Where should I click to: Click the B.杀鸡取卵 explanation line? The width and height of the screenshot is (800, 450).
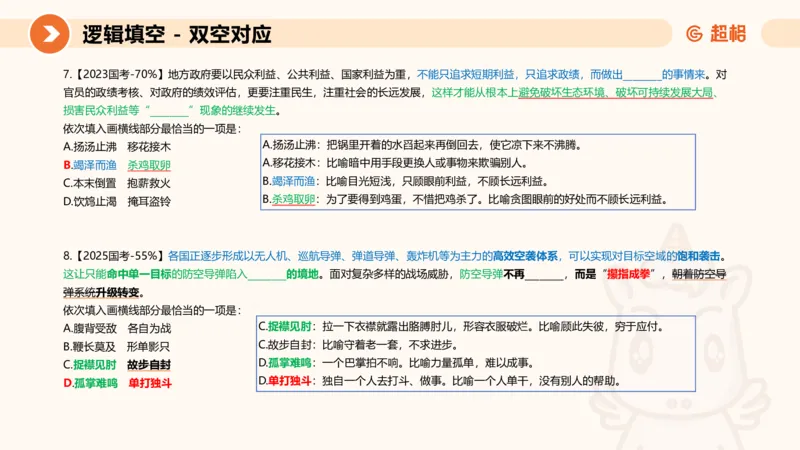tap(465, 199)
